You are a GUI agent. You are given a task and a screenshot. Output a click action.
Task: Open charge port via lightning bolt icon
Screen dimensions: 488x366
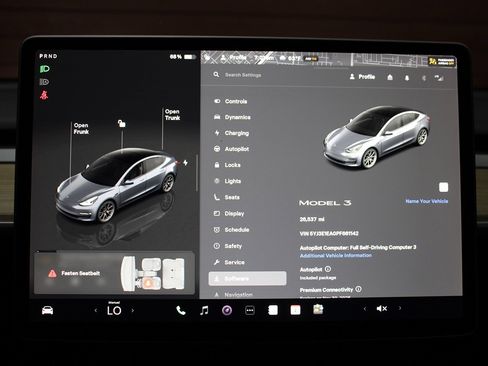(x=185, y=163)
